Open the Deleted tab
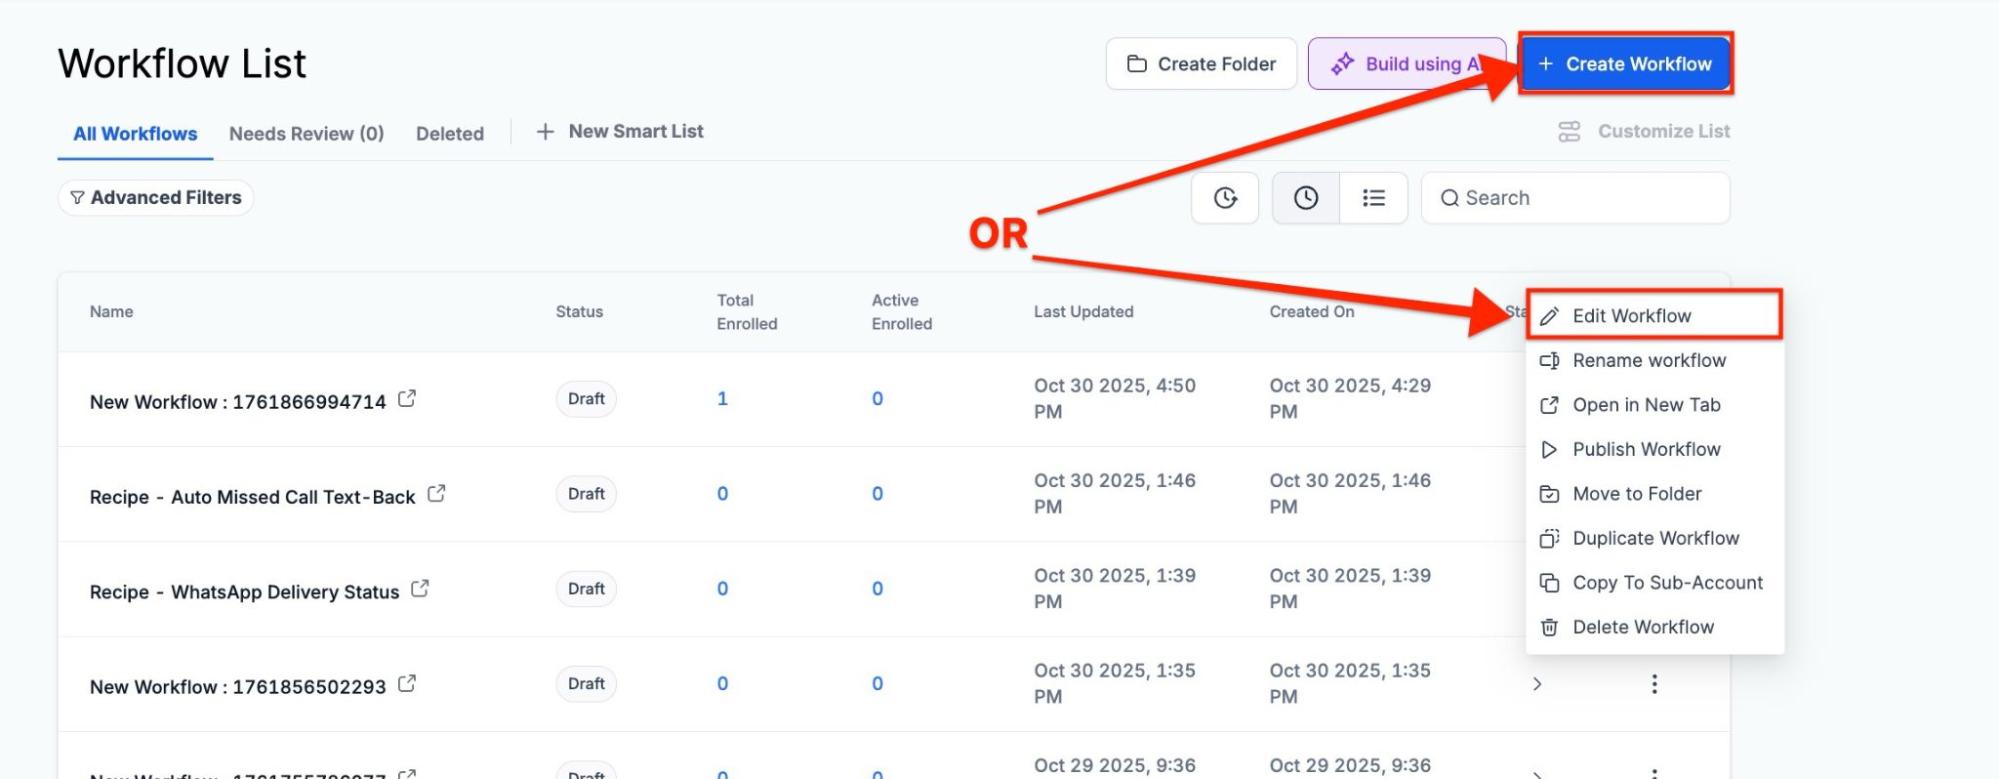 pyautogui.click(x=449, y=134)
